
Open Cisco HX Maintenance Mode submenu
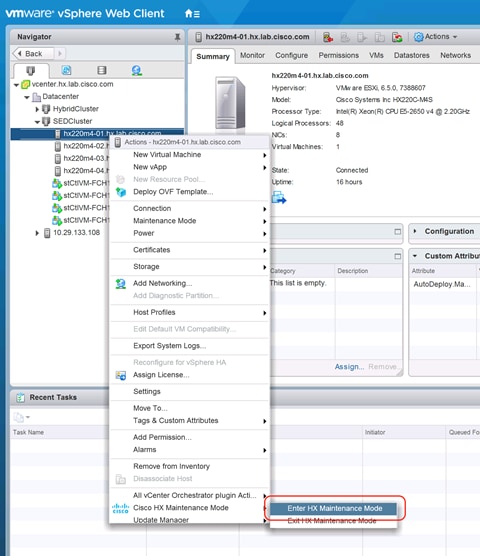click(190, 508)
